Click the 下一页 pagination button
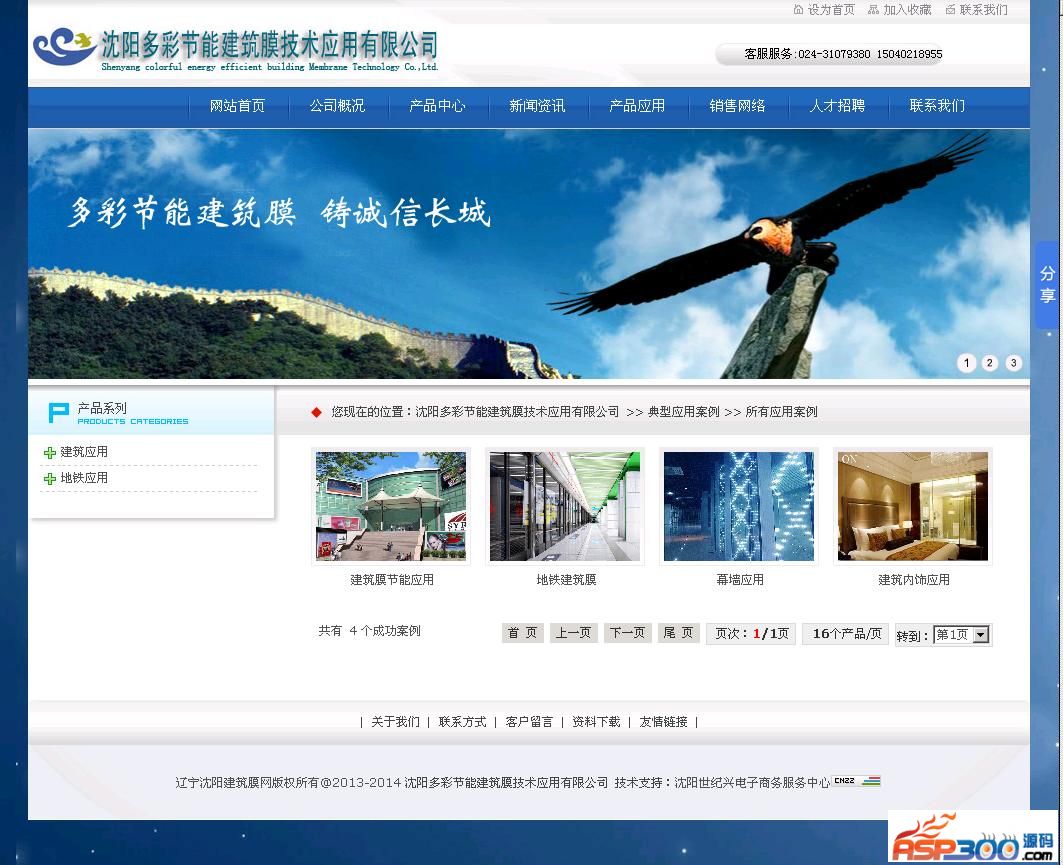This screenshot has height=865, width=1063. (627, 633)
